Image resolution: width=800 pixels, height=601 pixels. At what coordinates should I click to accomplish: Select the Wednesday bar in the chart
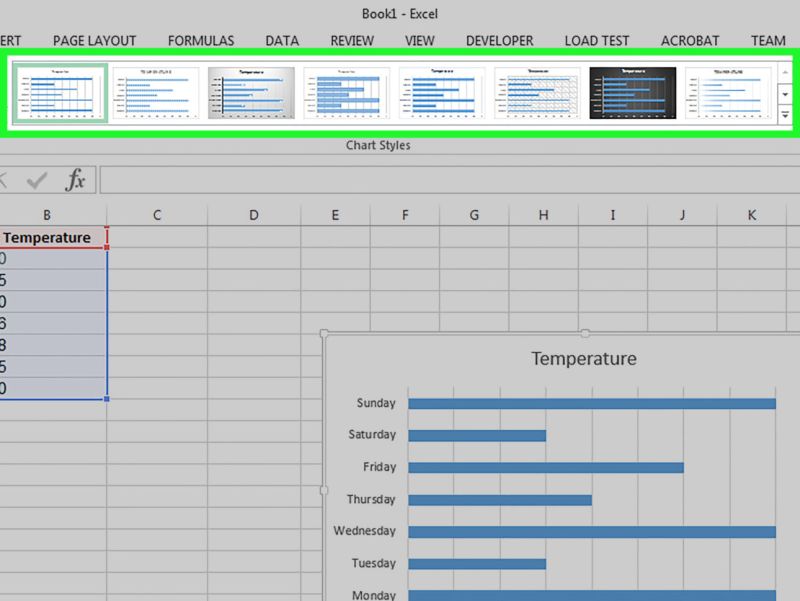[x=590, y=531]
